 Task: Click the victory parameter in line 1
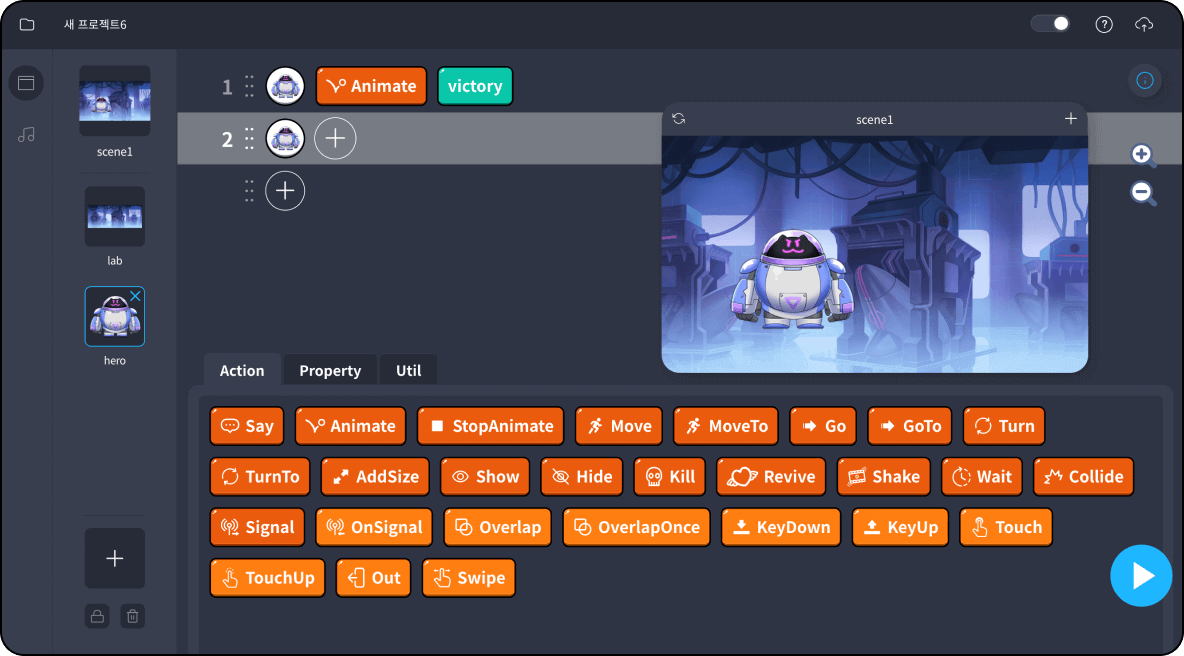pyautogui.click(x=475, y=86)
